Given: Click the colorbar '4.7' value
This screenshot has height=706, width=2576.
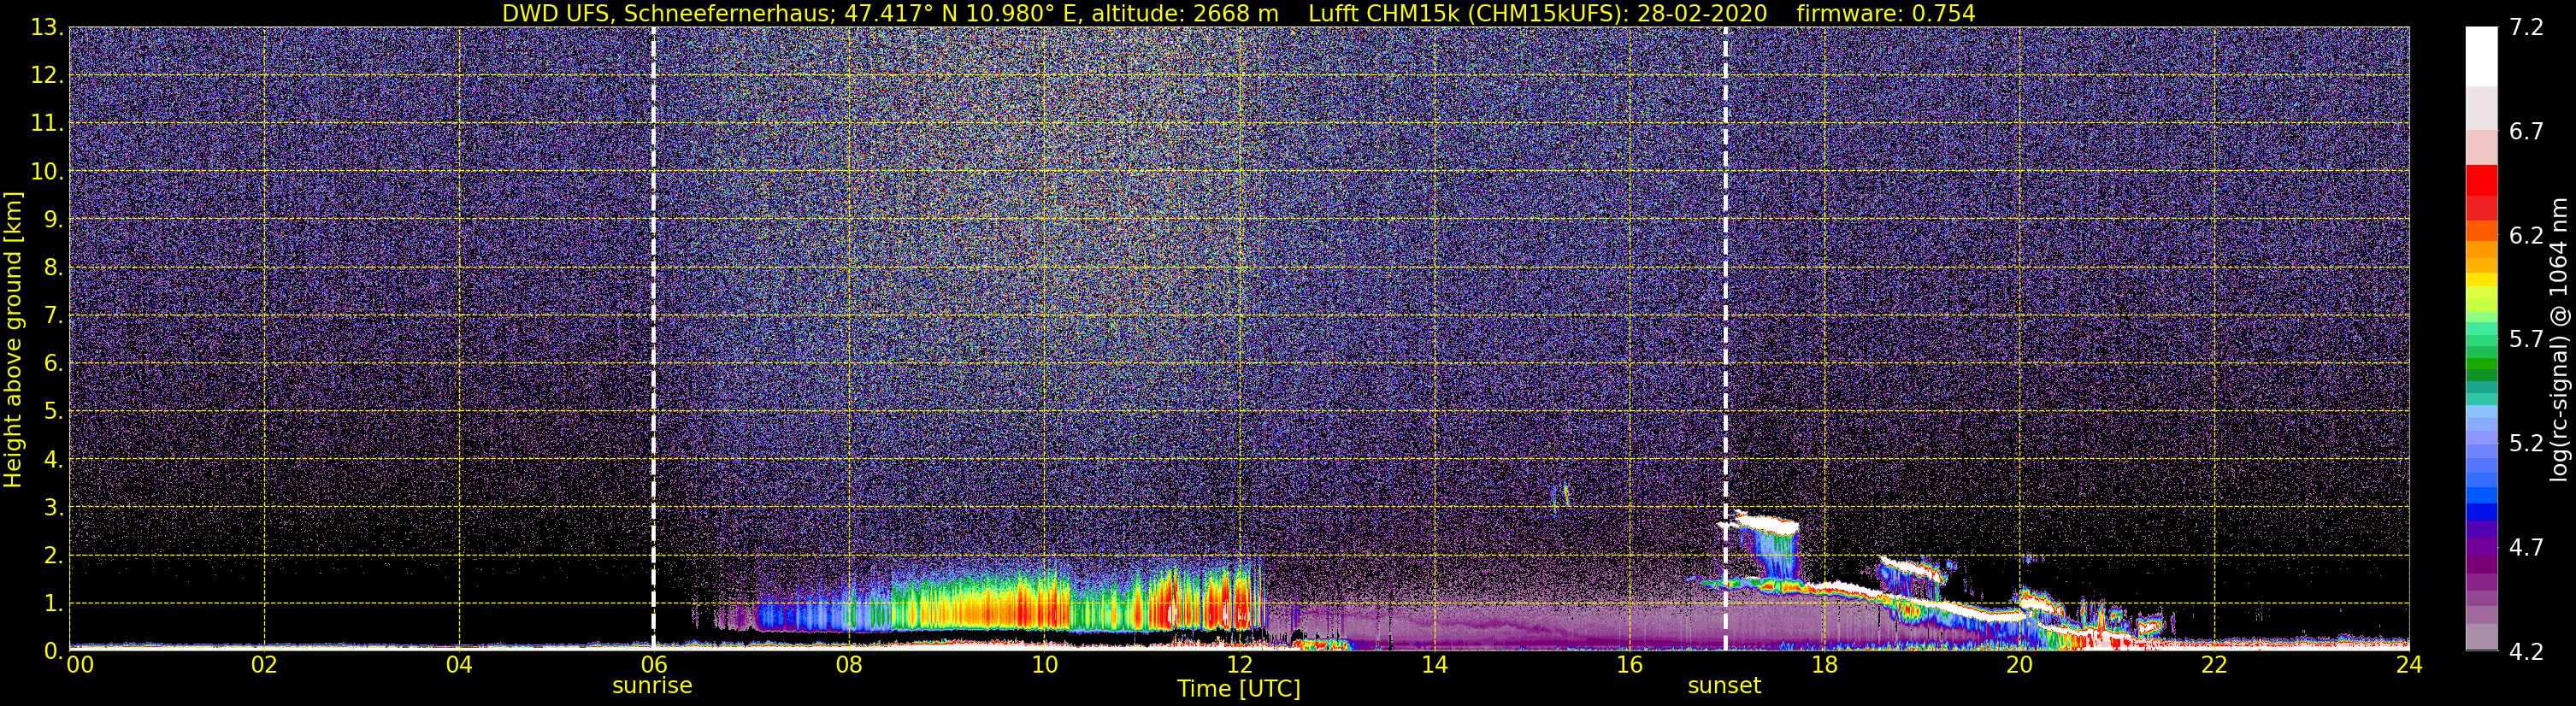Looking at the screenshot, I should (x=2526, y=547).
